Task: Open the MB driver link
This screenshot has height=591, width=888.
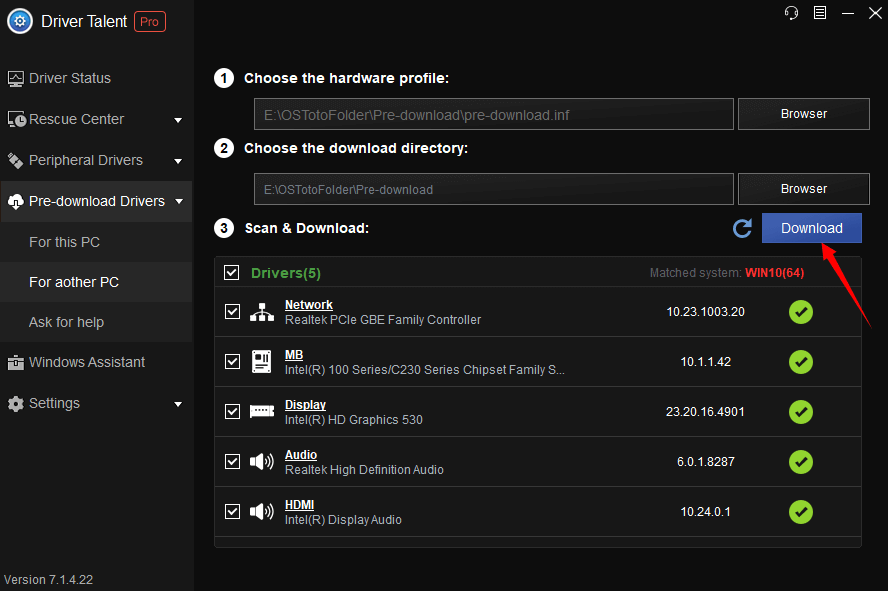Action: [294, 355]
